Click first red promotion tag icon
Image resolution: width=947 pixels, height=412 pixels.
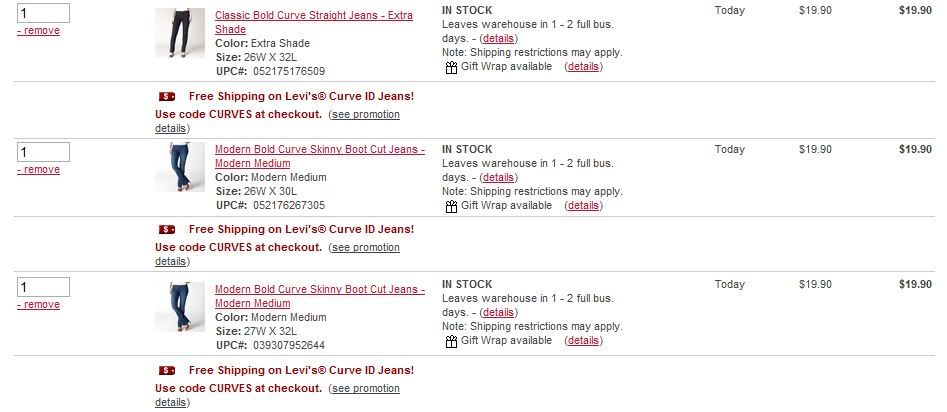click(167, 96)
